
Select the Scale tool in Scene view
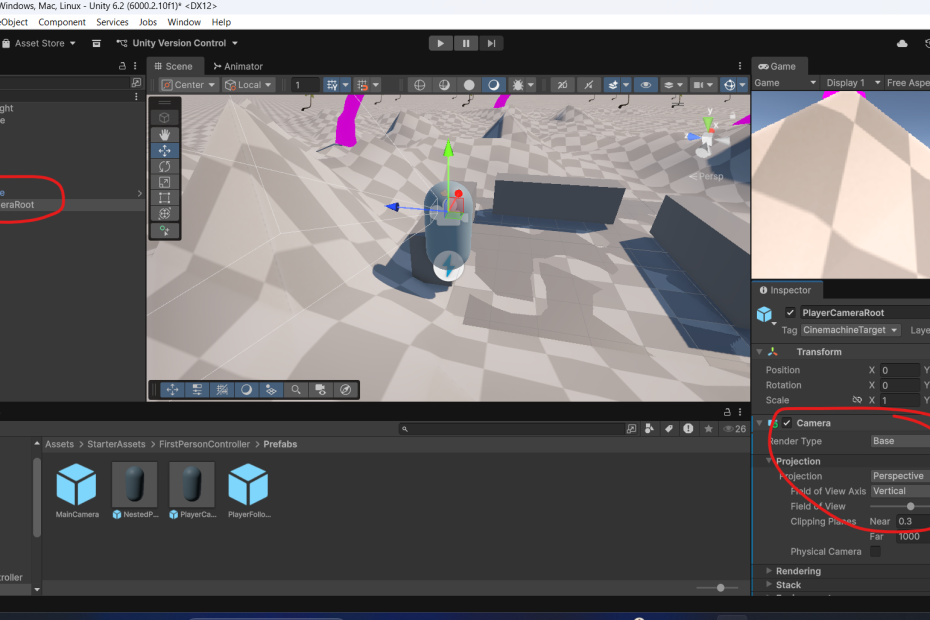pos(165,182)
